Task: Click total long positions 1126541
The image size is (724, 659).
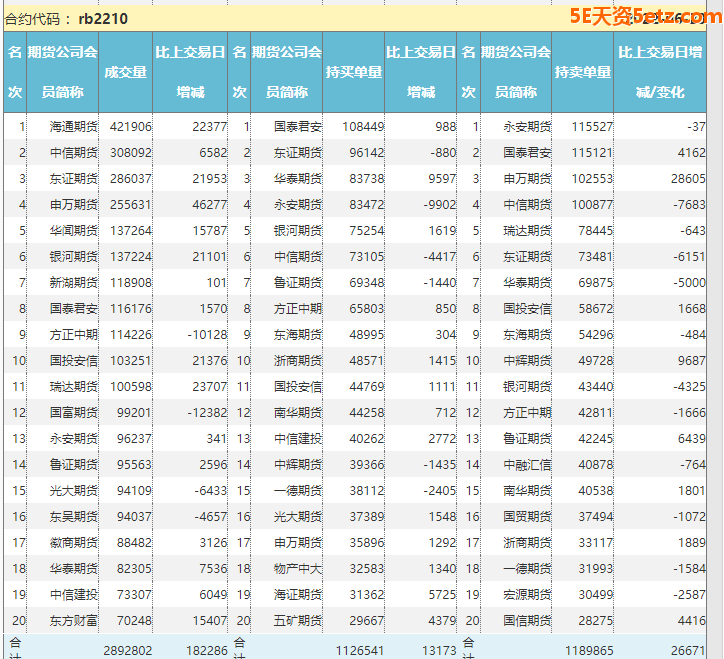Action: [x=360, y=651]
